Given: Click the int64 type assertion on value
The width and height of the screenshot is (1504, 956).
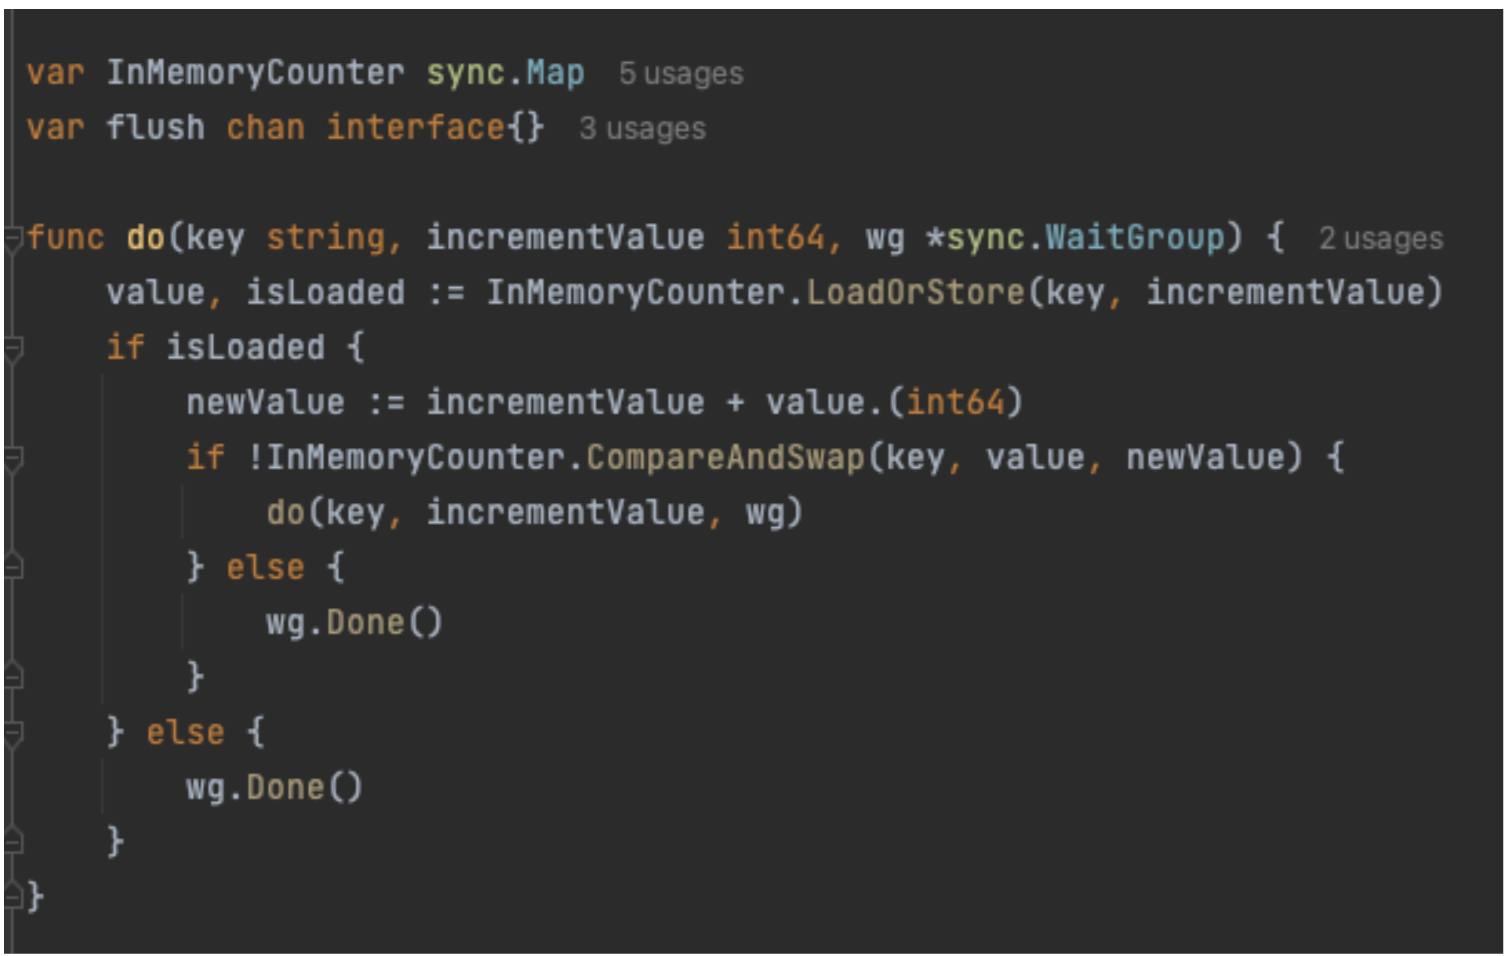Looking at the screenshot, I should click(955, 403).
